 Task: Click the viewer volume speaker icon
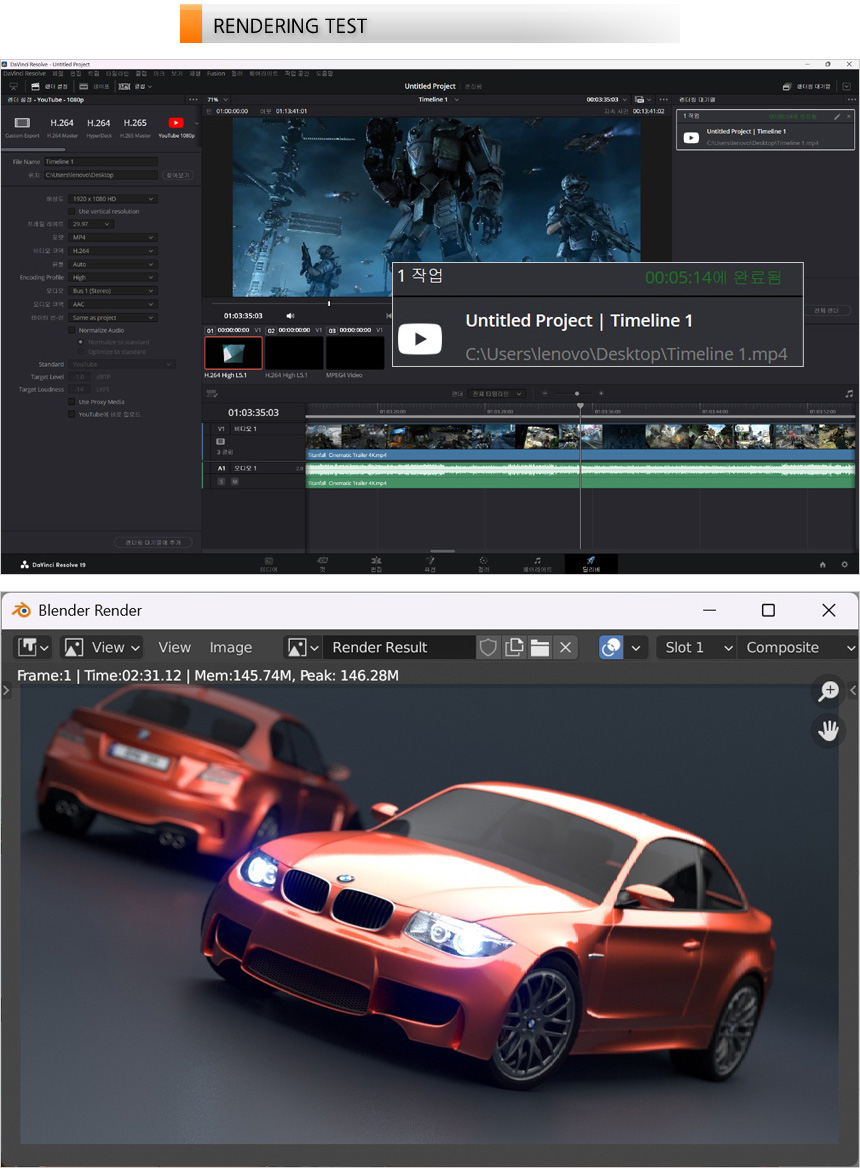pyautogui.click(x=290, y=315)
